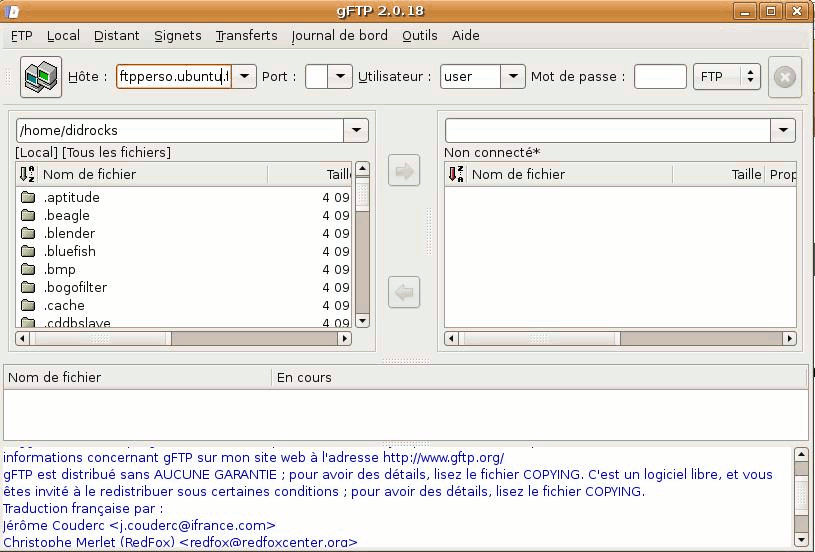This screenshot has width=815, height=552.
Task: Expand local path /home/didrocks dropdown
Action: (356, 130)
